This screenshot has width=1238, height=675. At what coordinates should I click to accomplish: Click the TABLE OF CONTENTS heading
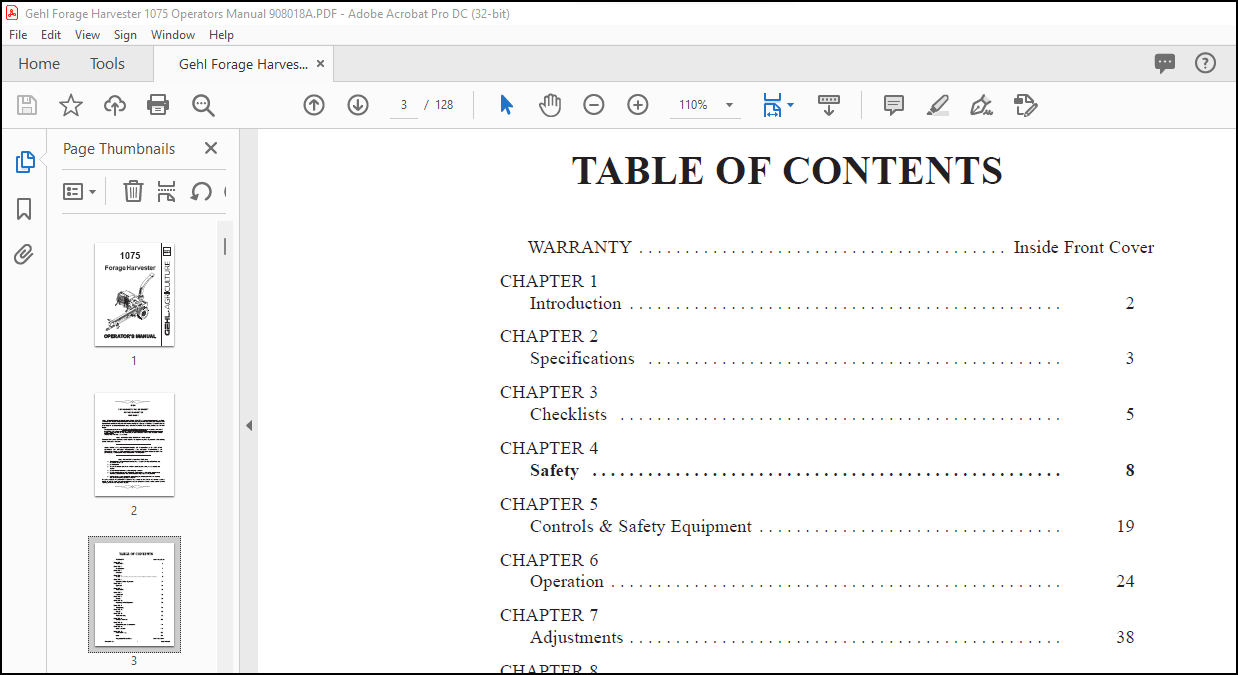[787, 171]
